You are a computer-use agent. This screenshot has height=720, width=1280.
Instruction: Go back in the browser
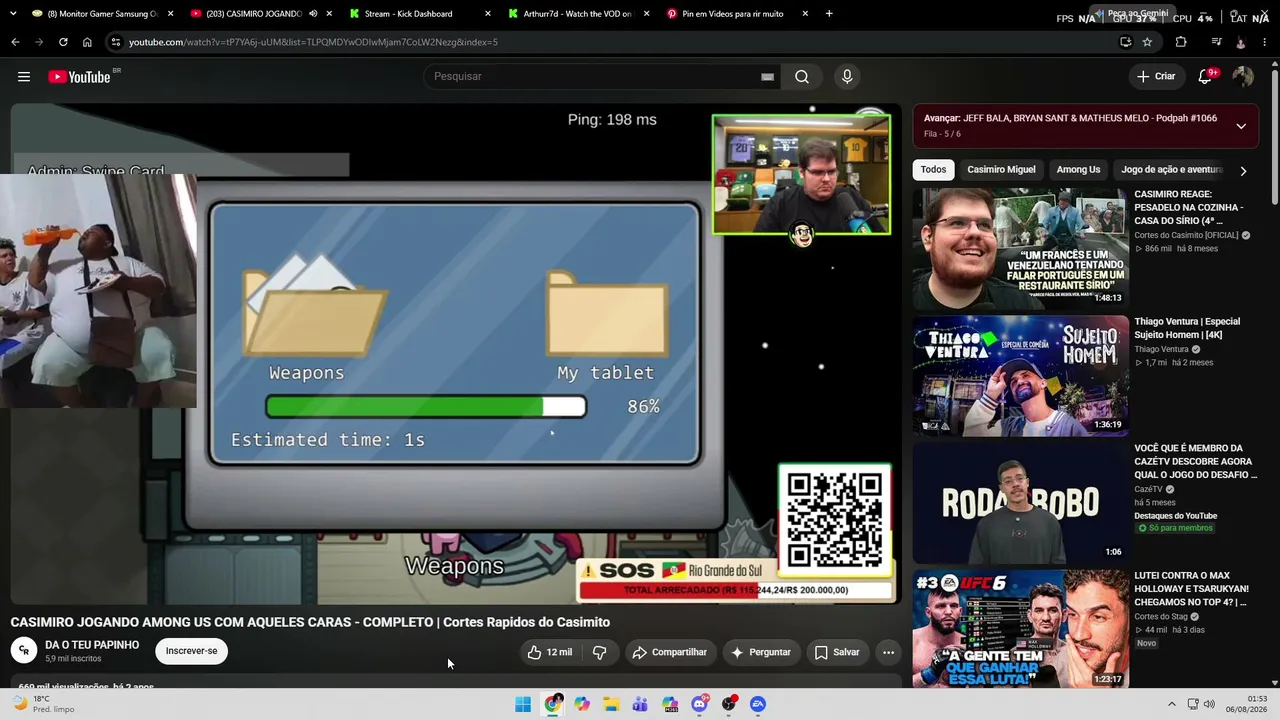tap(15, 42)
